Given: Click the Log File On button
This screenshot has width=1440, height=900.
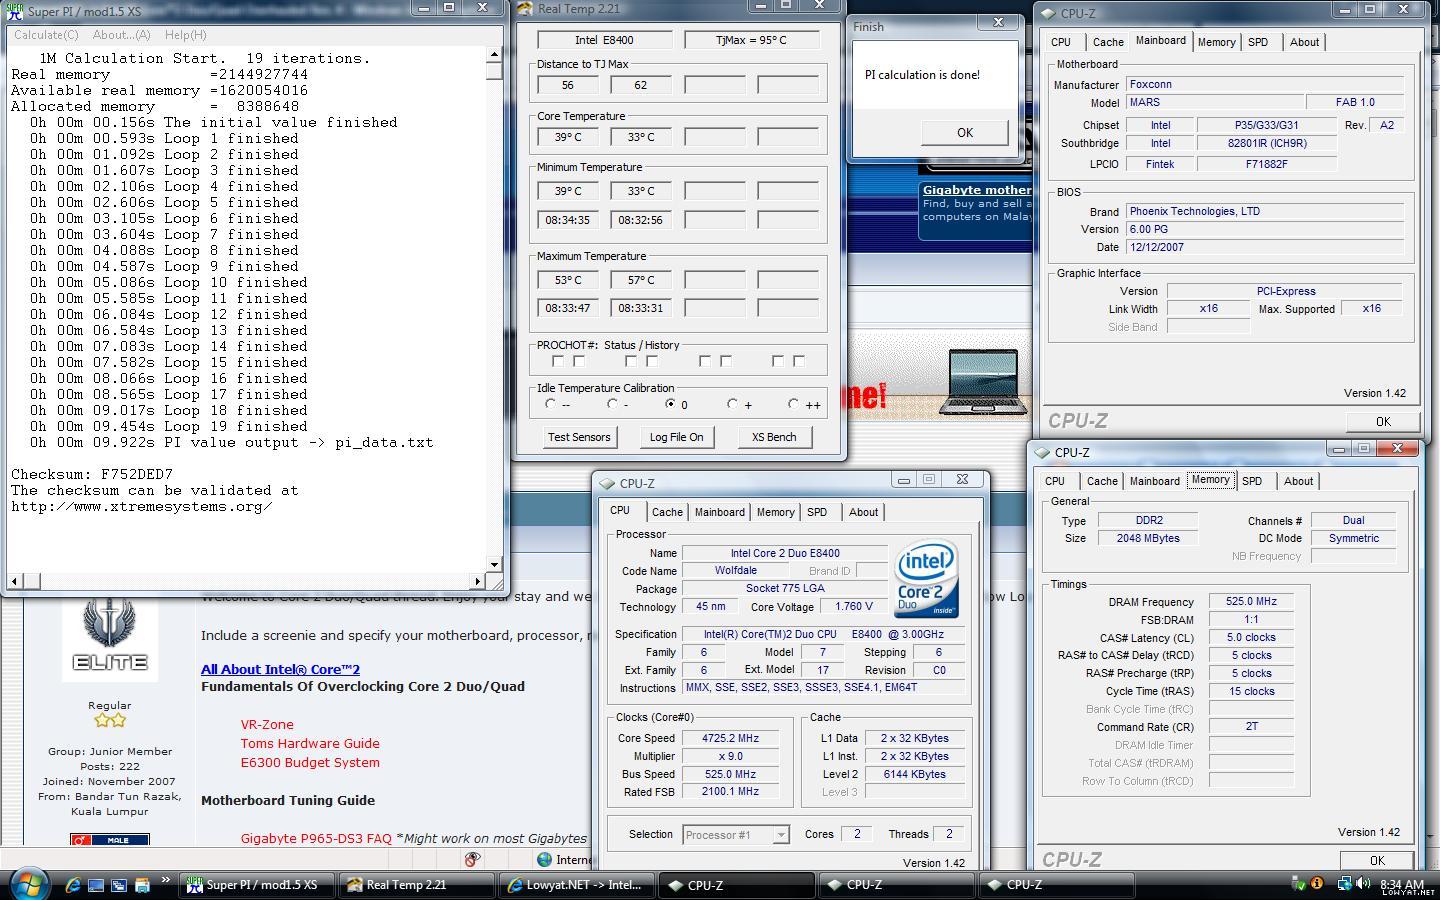Looking at the screenshot, I should [x=676, y=437].
